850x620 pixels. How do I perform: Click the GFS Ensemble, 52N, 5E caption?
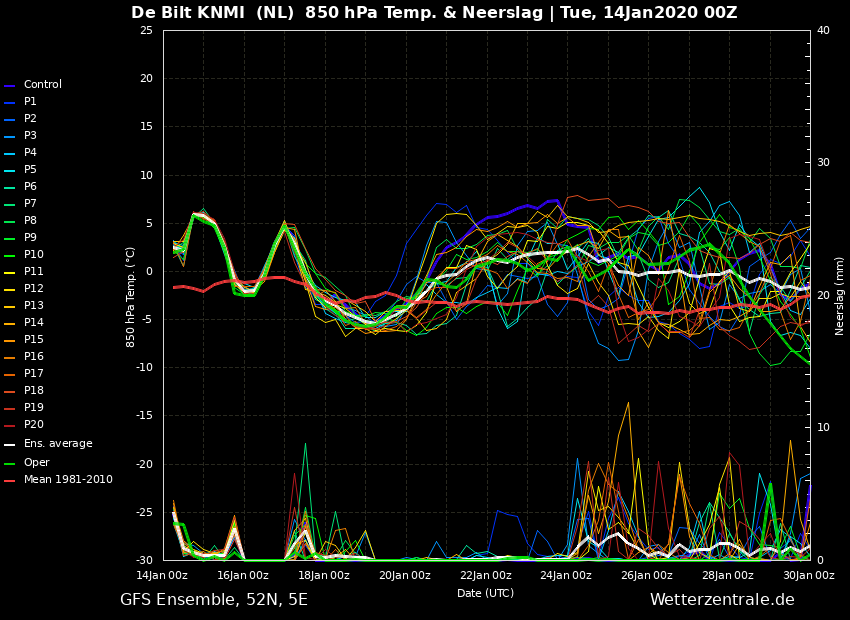[x=214, y=600]
